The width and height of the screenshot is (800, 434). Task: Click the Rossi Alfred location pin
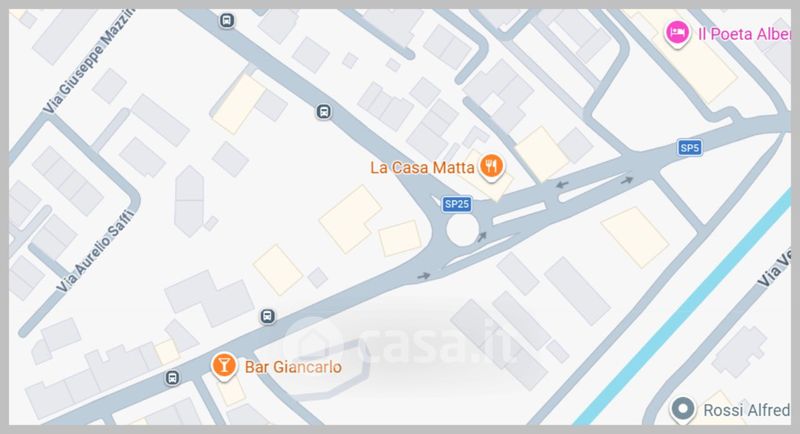click(683, 409)
